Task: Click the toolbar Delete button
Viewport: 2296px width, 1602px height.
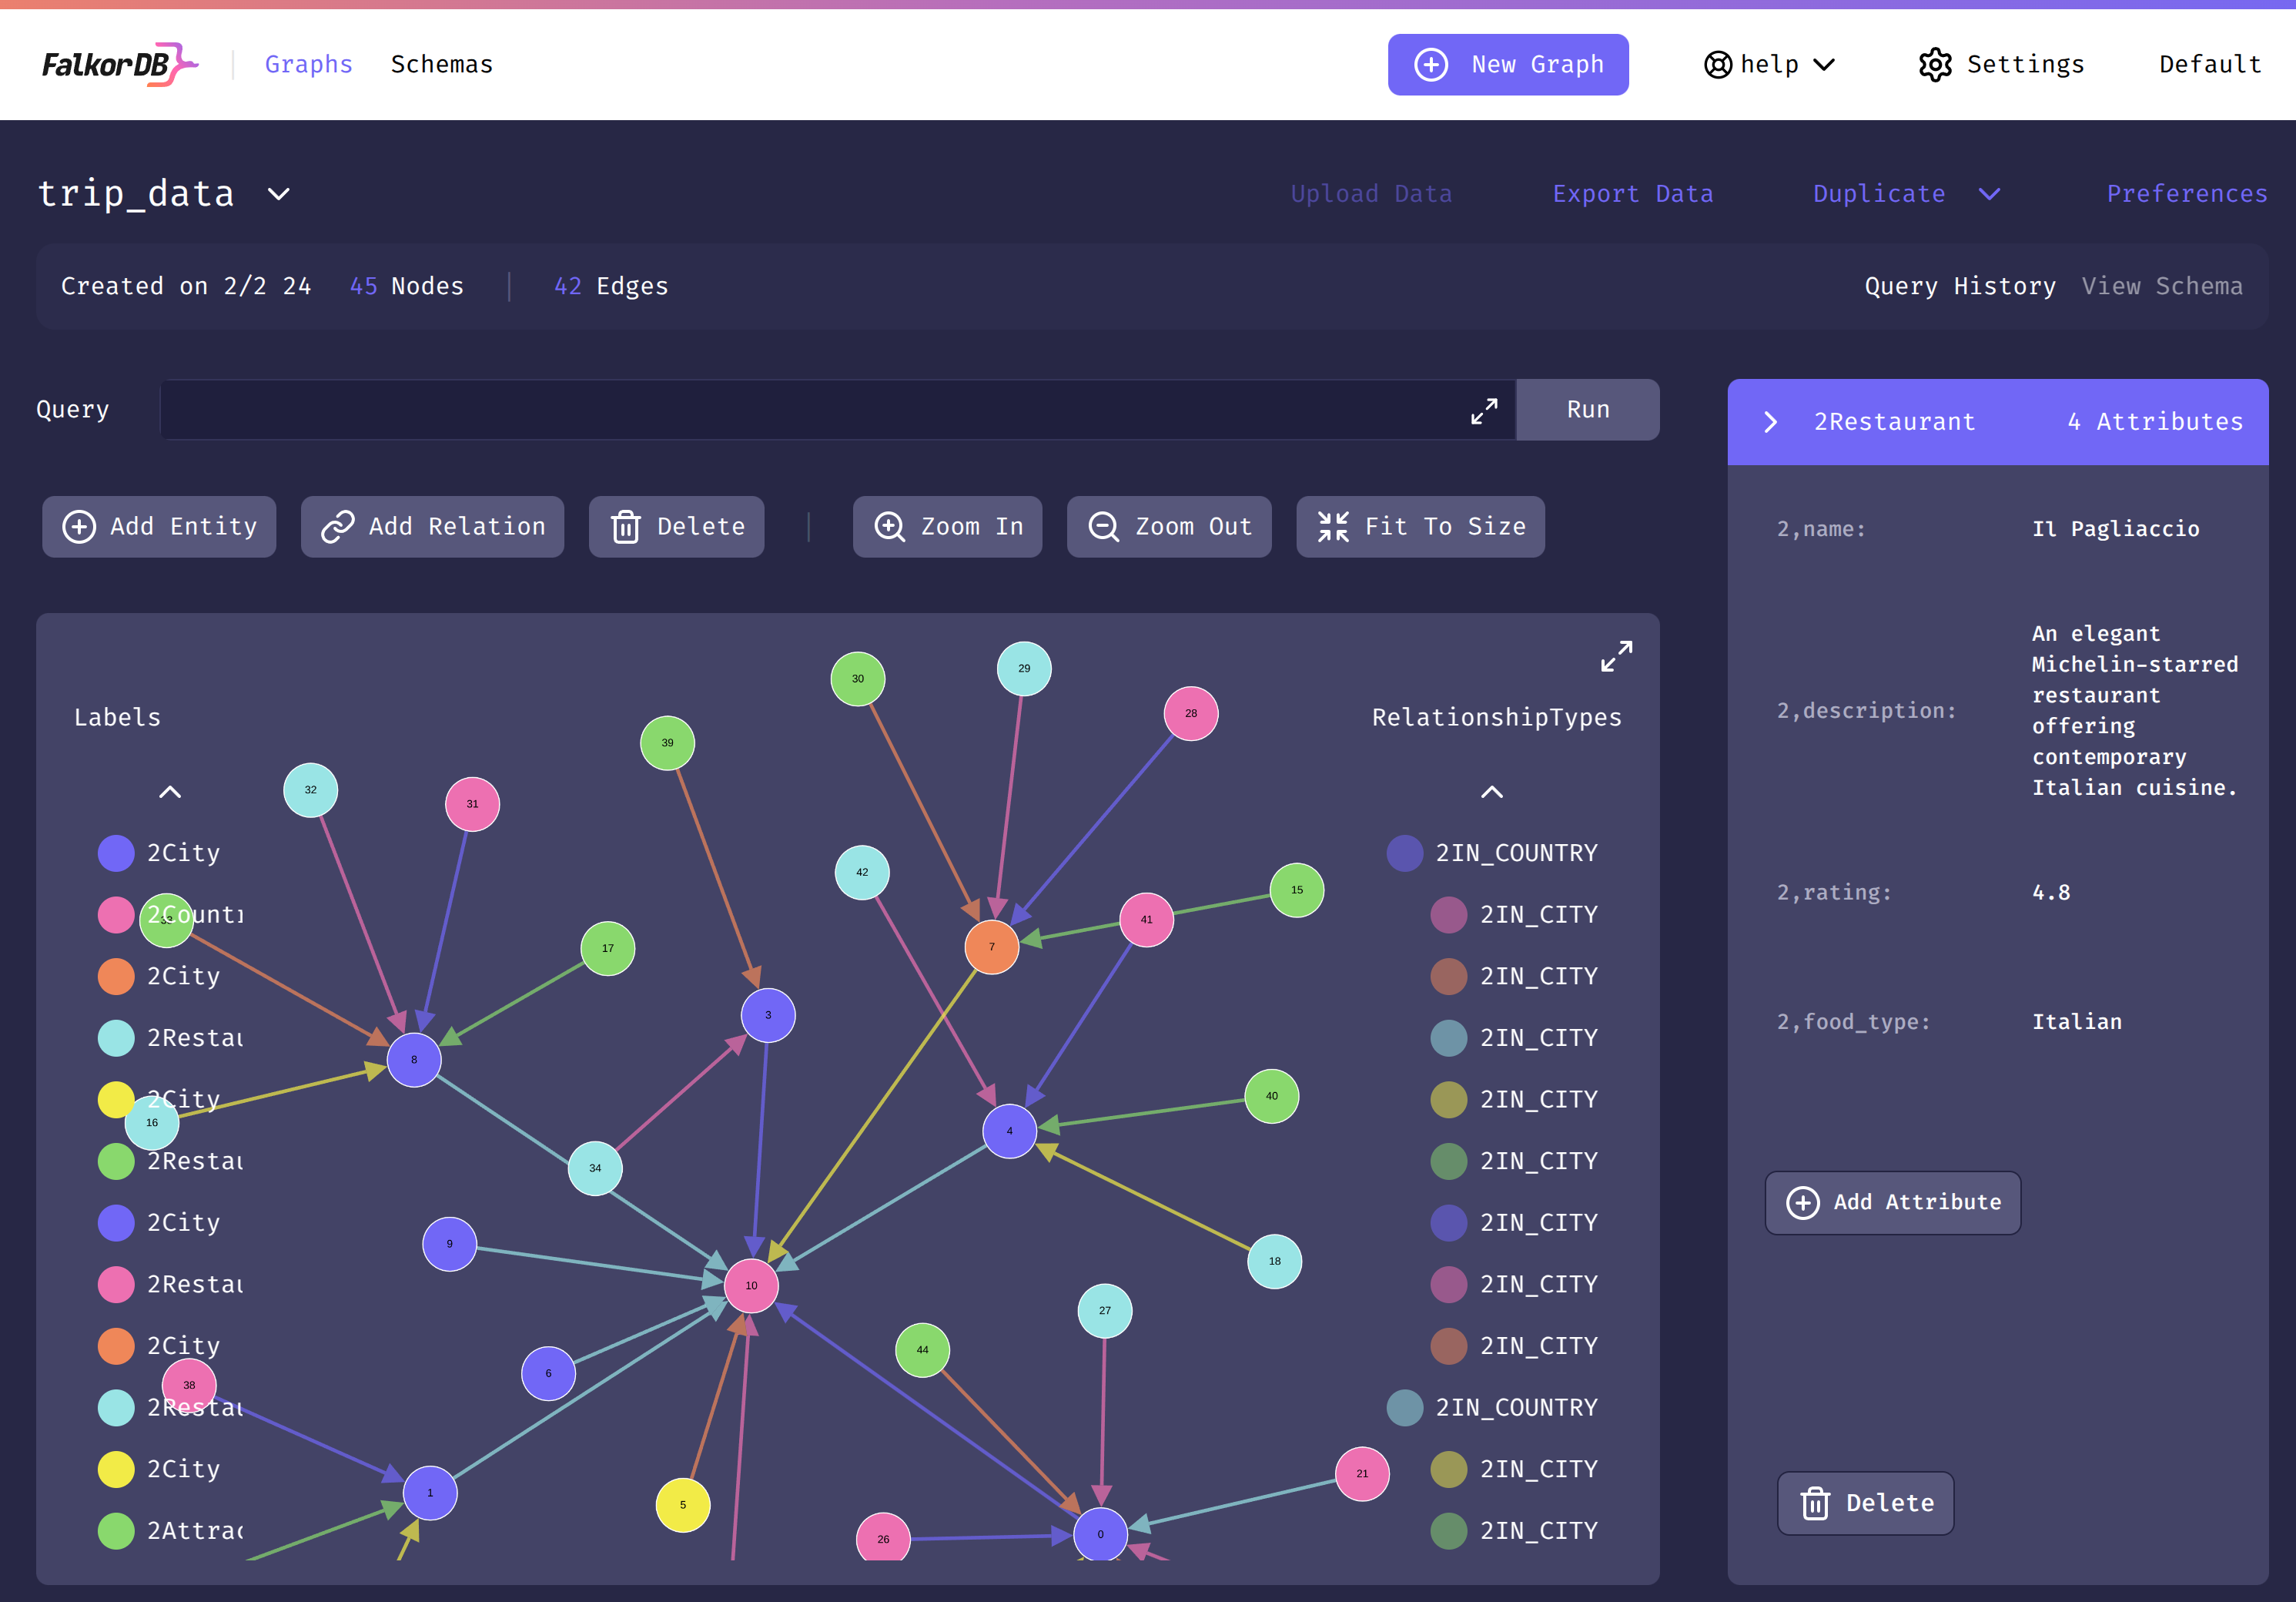Action: [x=676, y=527]
